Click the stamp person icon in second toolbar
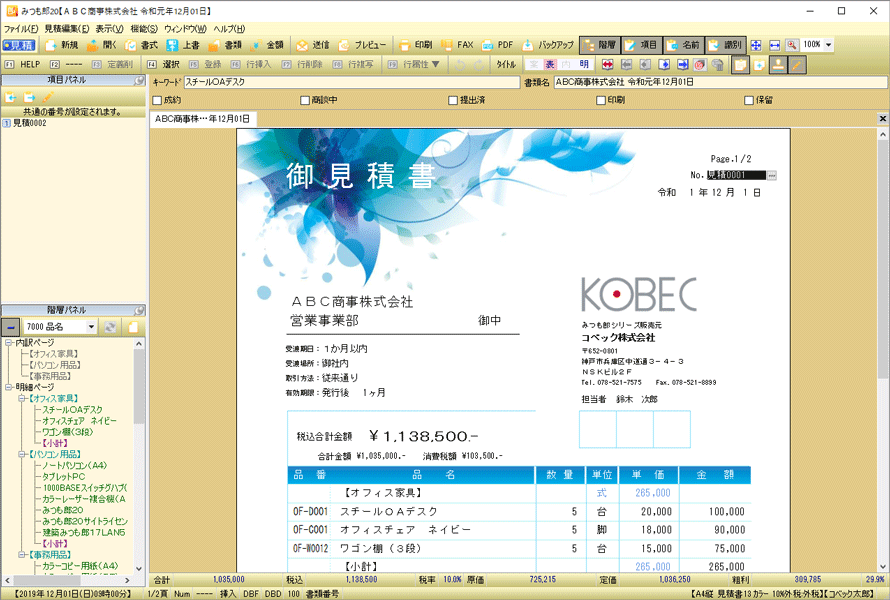Image resolution: width=890 pixels, height=600 pixels. click(x=778, y=65)
